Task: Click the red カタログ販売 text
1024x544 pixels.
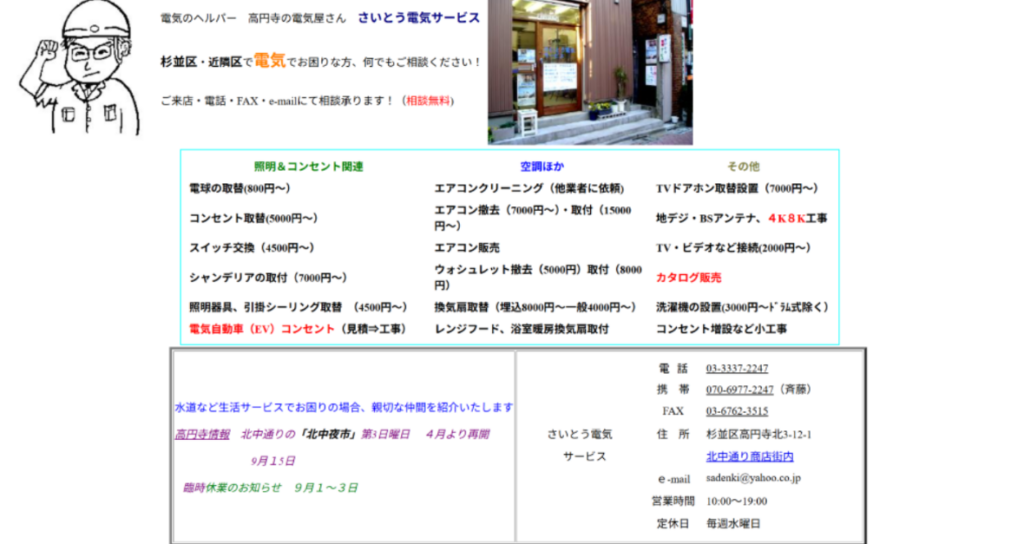Action: coord(688,277)
